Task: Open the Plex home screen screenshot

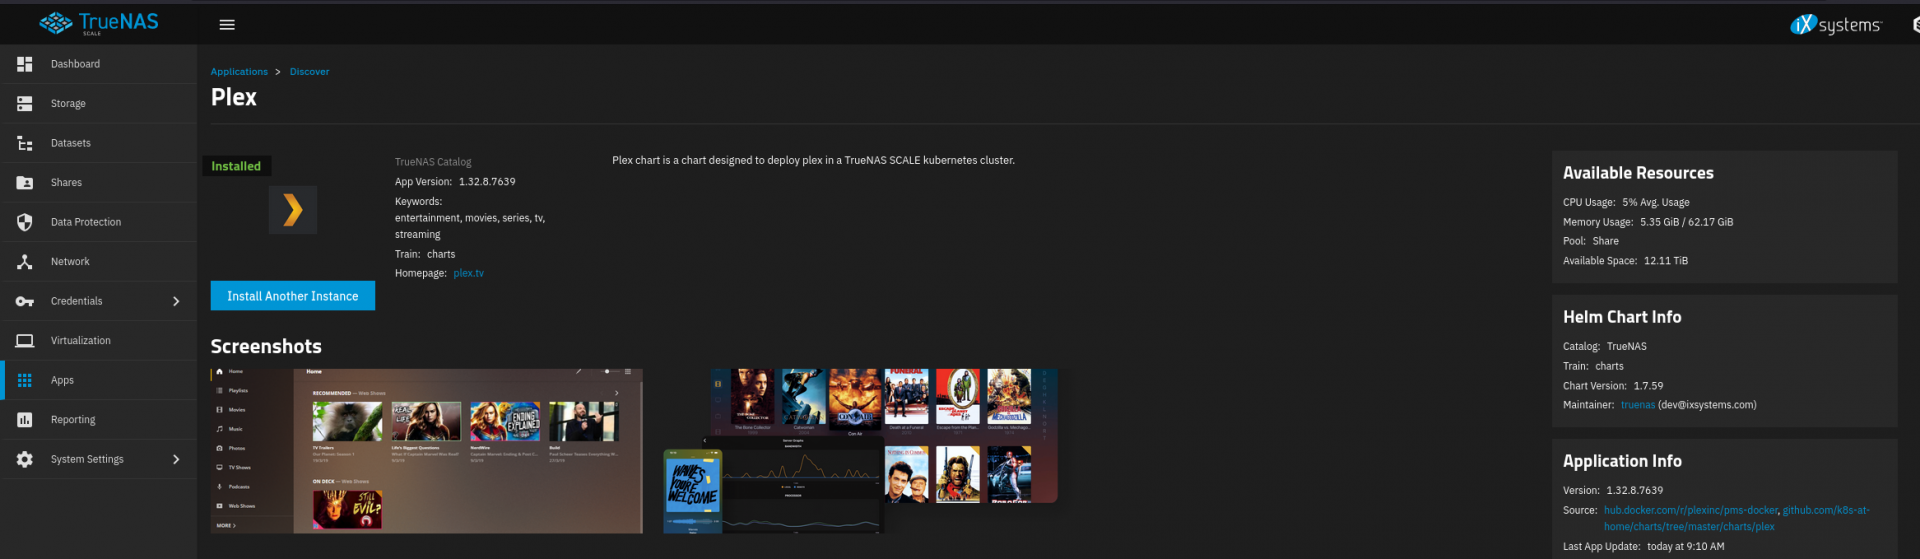Action: (x=427, y=451)
